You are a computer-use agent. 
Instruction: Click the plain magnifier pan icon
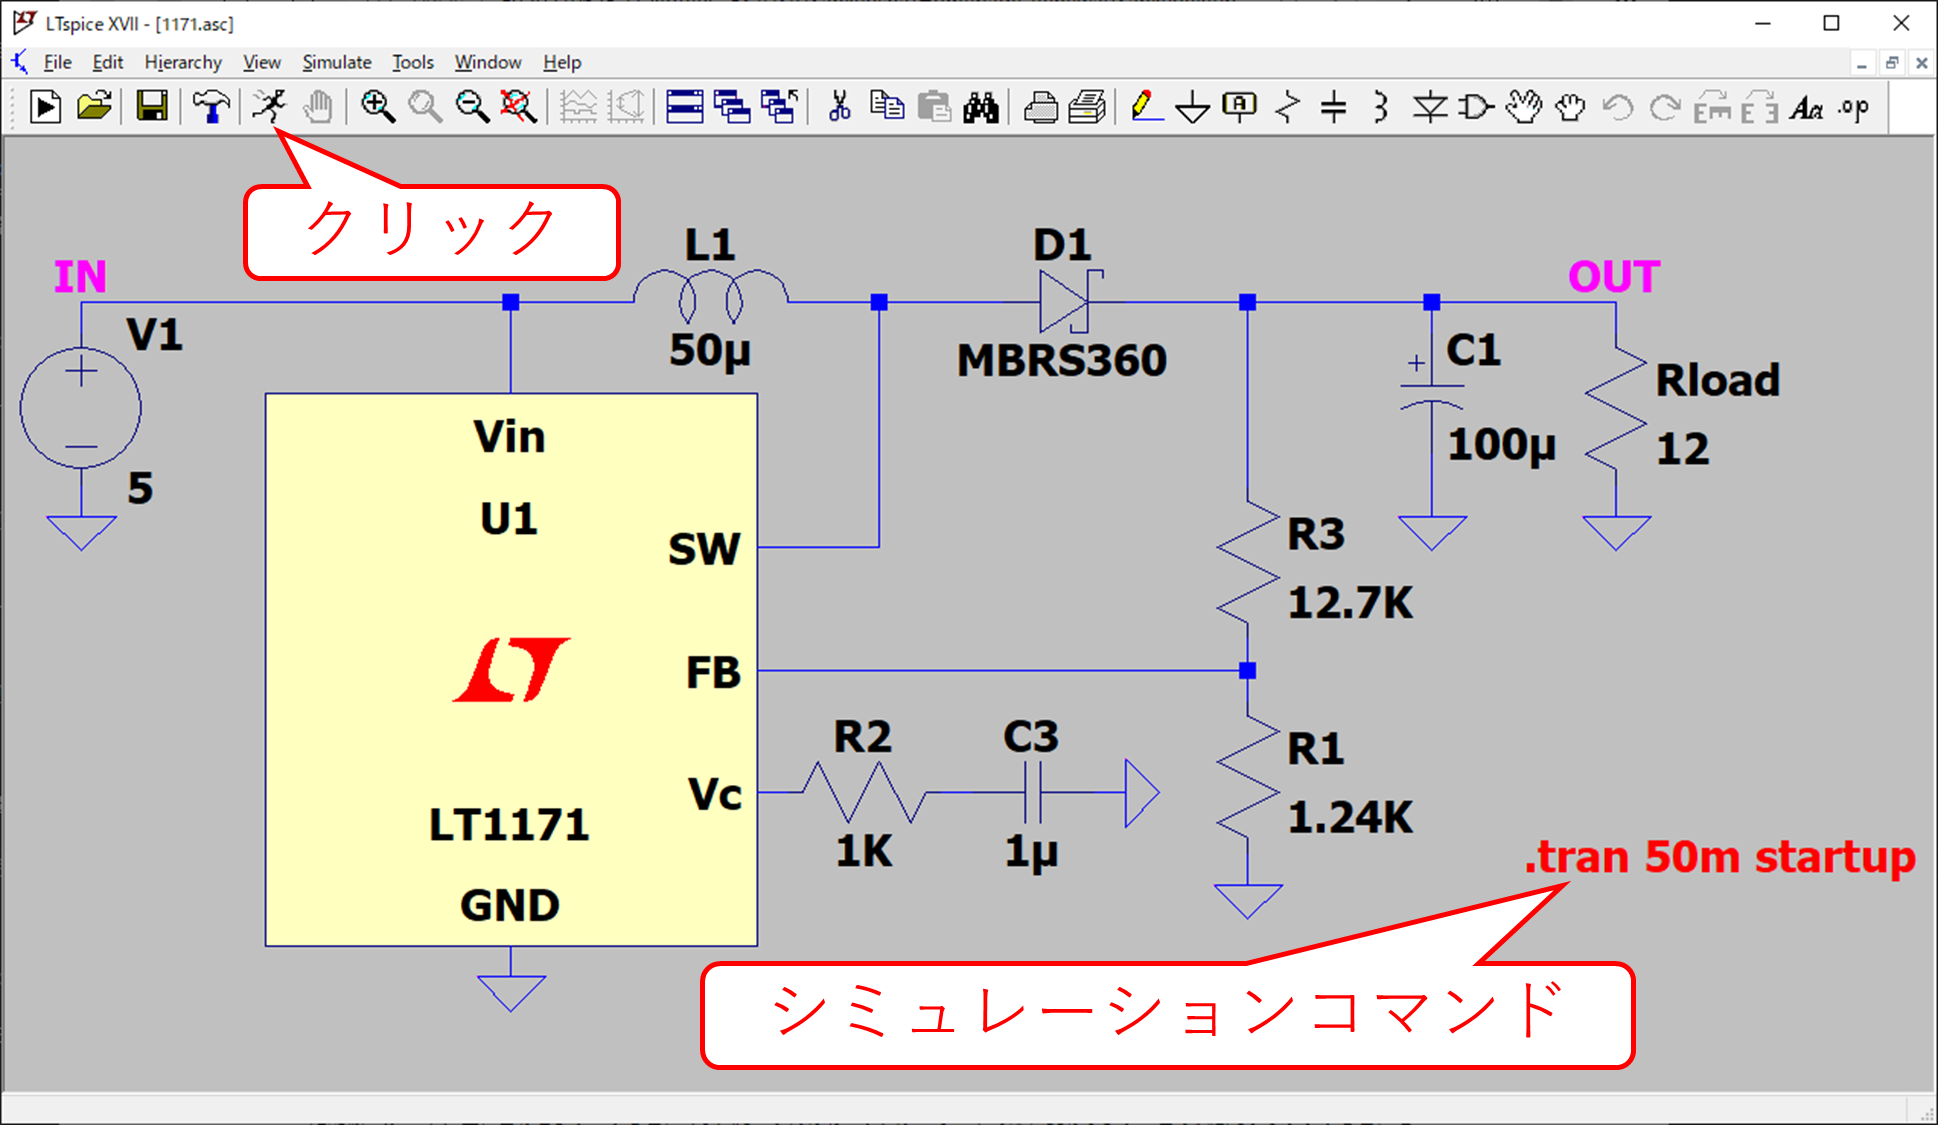point(424,106)
